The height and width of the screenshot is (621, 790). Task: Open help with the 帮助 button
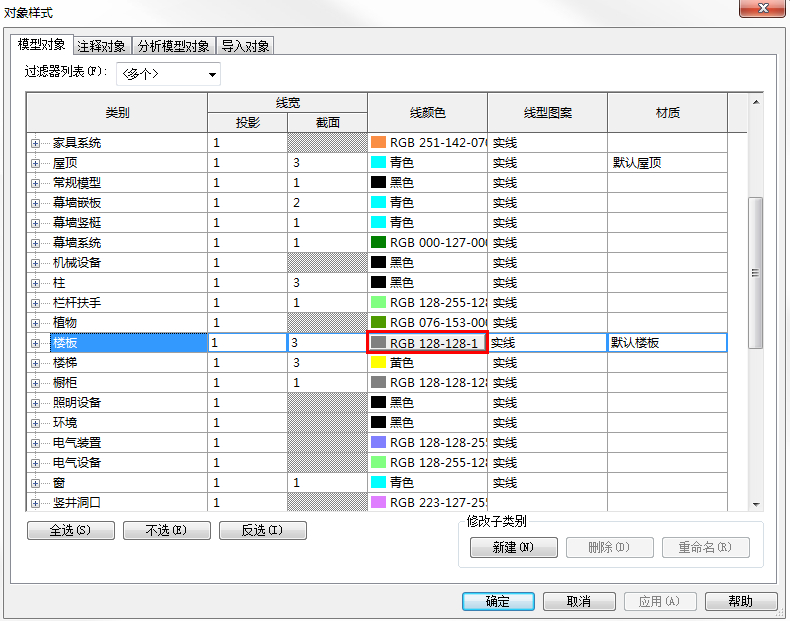[741, 601]
